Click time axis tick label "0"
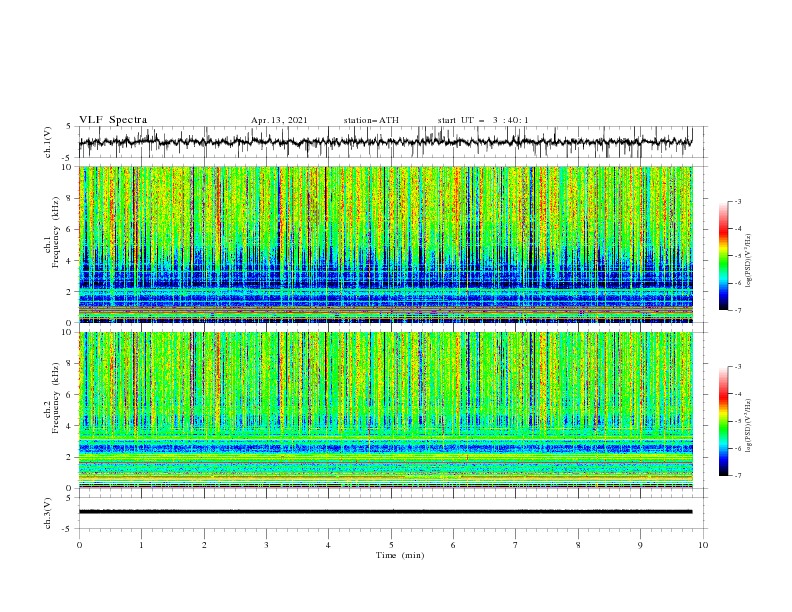This screenshot has height=612, width=792. pos(79,545)
